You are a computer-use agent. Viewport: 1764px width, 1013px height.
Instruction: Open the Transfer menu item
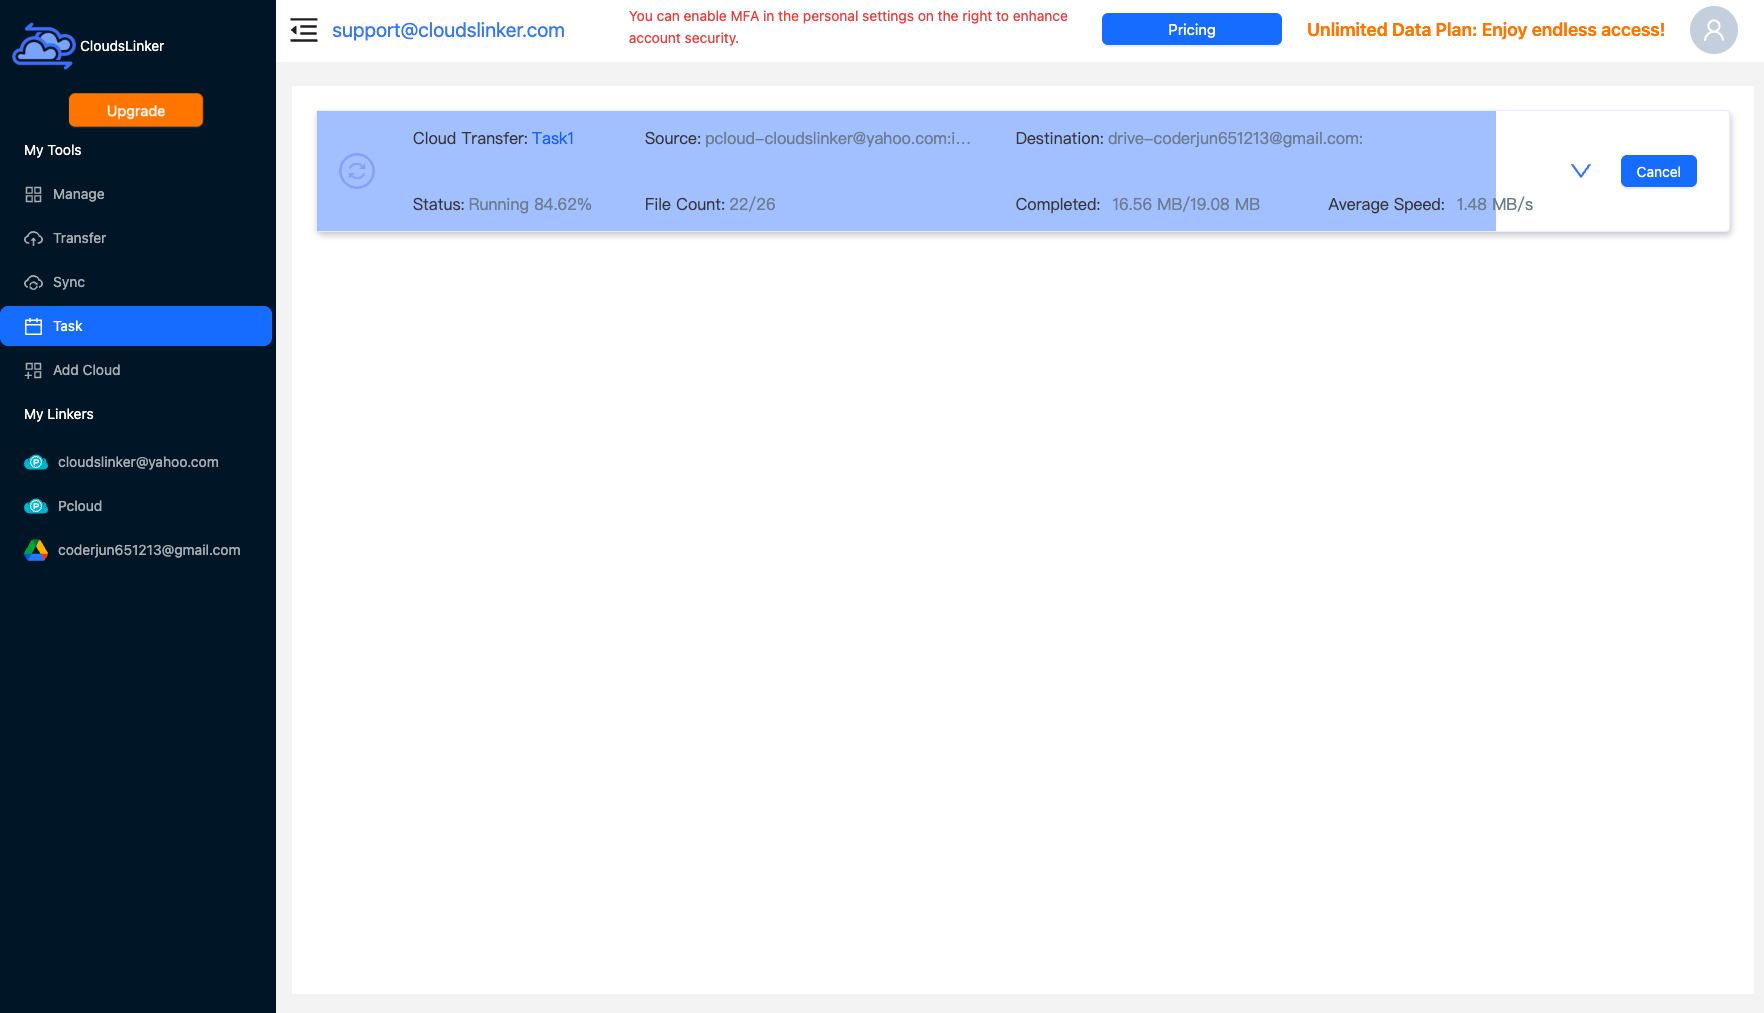coord(136,238)
